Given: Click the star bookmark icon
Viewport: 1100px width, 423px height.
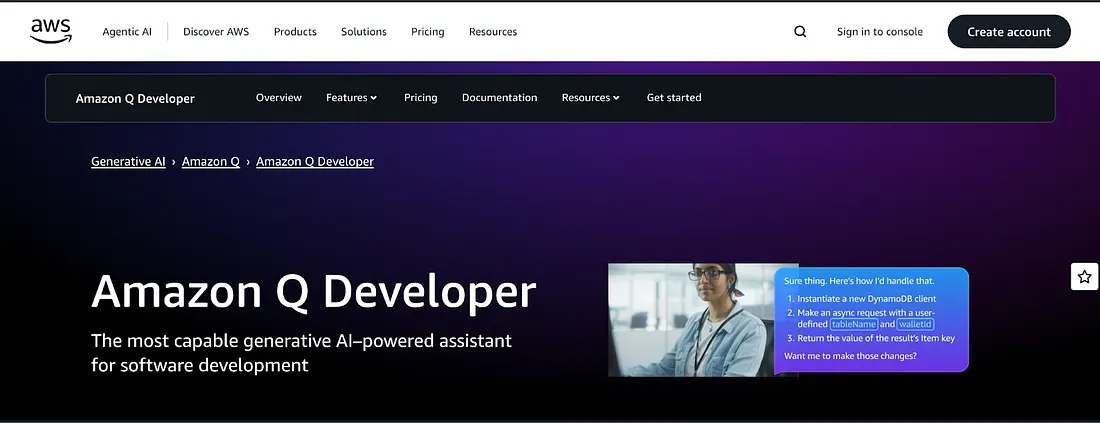Looking at the screenshot, I should tap(1085, 276).
